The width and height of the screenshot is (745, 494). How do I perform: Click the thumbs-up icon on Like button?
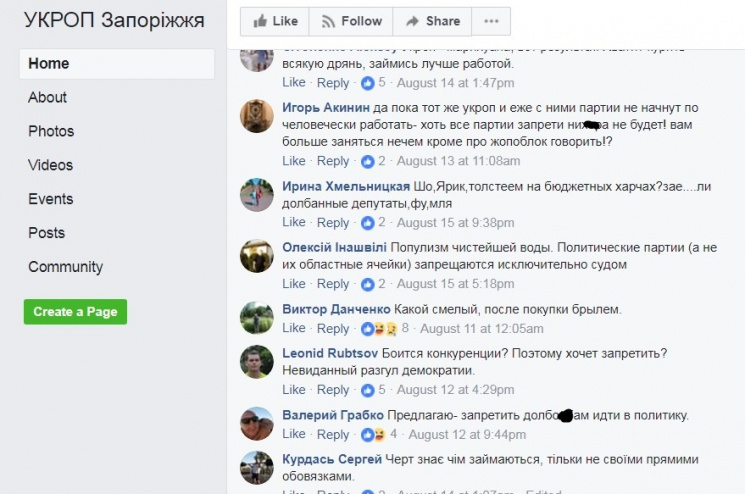[259, 21]
